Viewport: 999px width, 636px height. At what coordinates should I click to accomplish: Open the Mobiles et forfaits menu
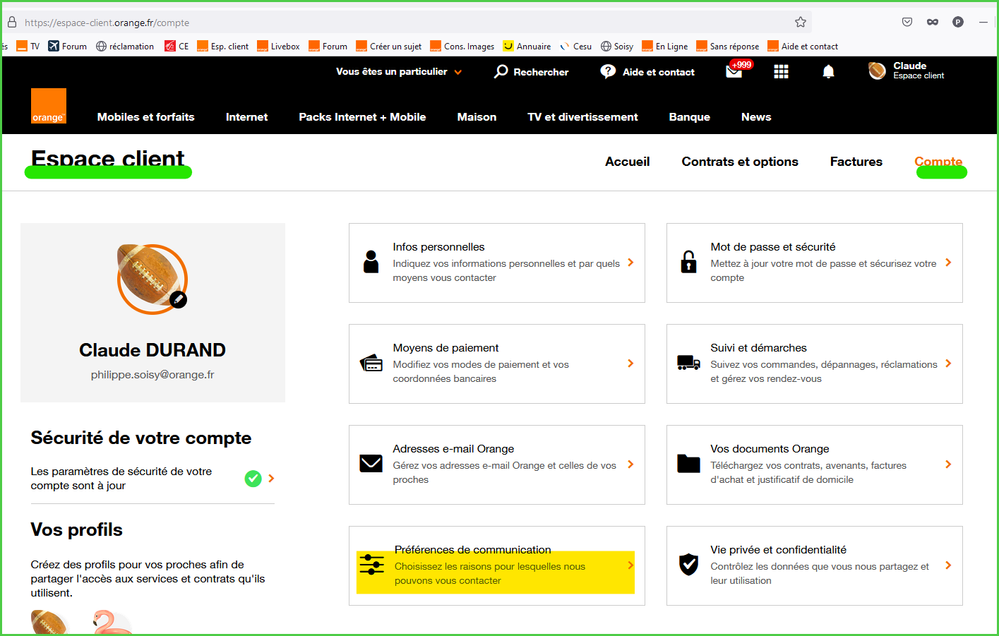146,117
